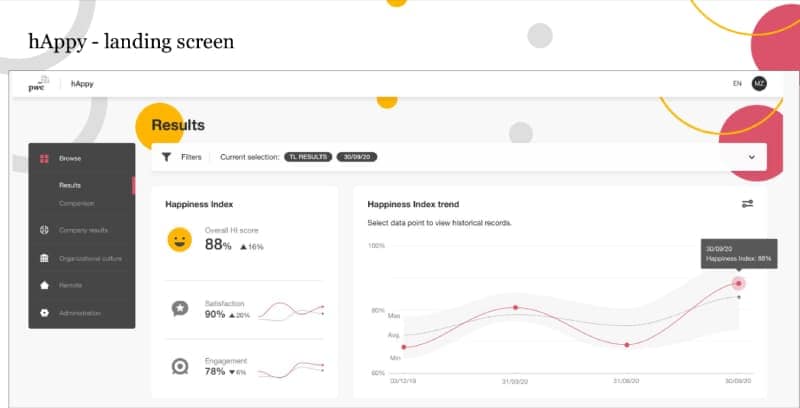800x408 pixels.
Task: Open the EN language selector
Action: click(737, 84)
